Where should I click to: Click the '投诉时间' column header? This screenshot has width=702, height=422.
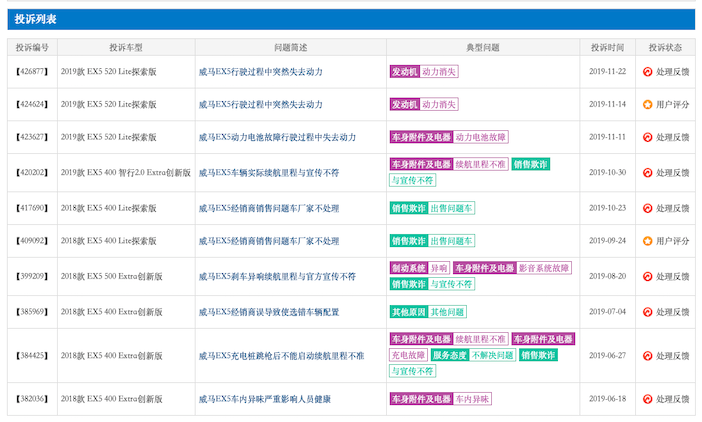[x=608, y=47]
